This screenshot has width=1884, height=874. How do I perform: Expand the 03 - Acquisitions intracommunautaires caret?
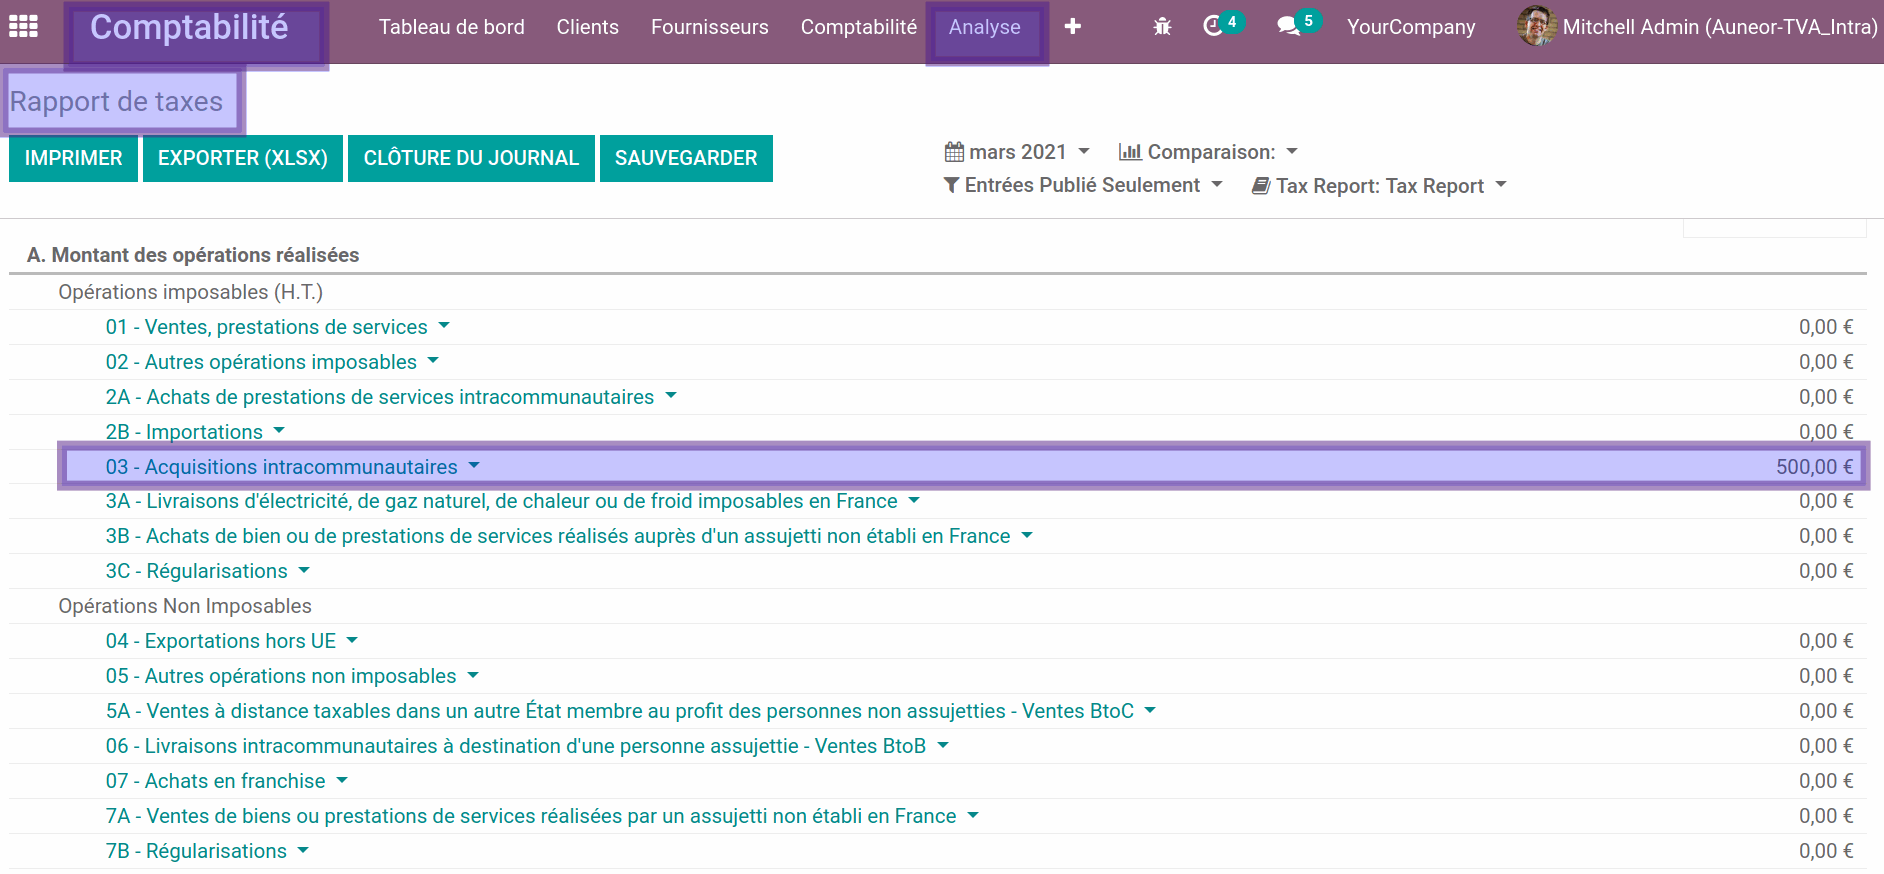pyautogui.click(x=474, y=466)
